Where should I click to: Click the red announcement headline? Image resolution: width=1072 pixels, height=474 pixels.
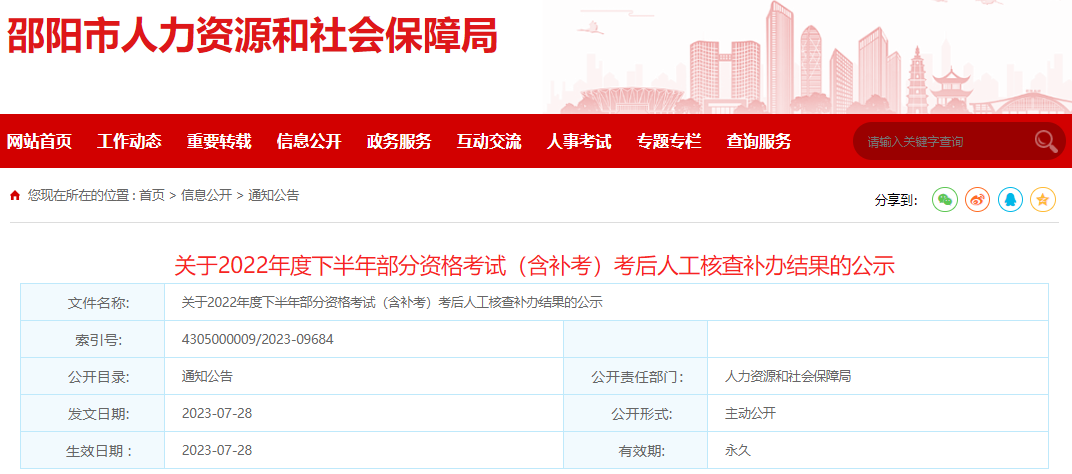click(x=535, y=265)
